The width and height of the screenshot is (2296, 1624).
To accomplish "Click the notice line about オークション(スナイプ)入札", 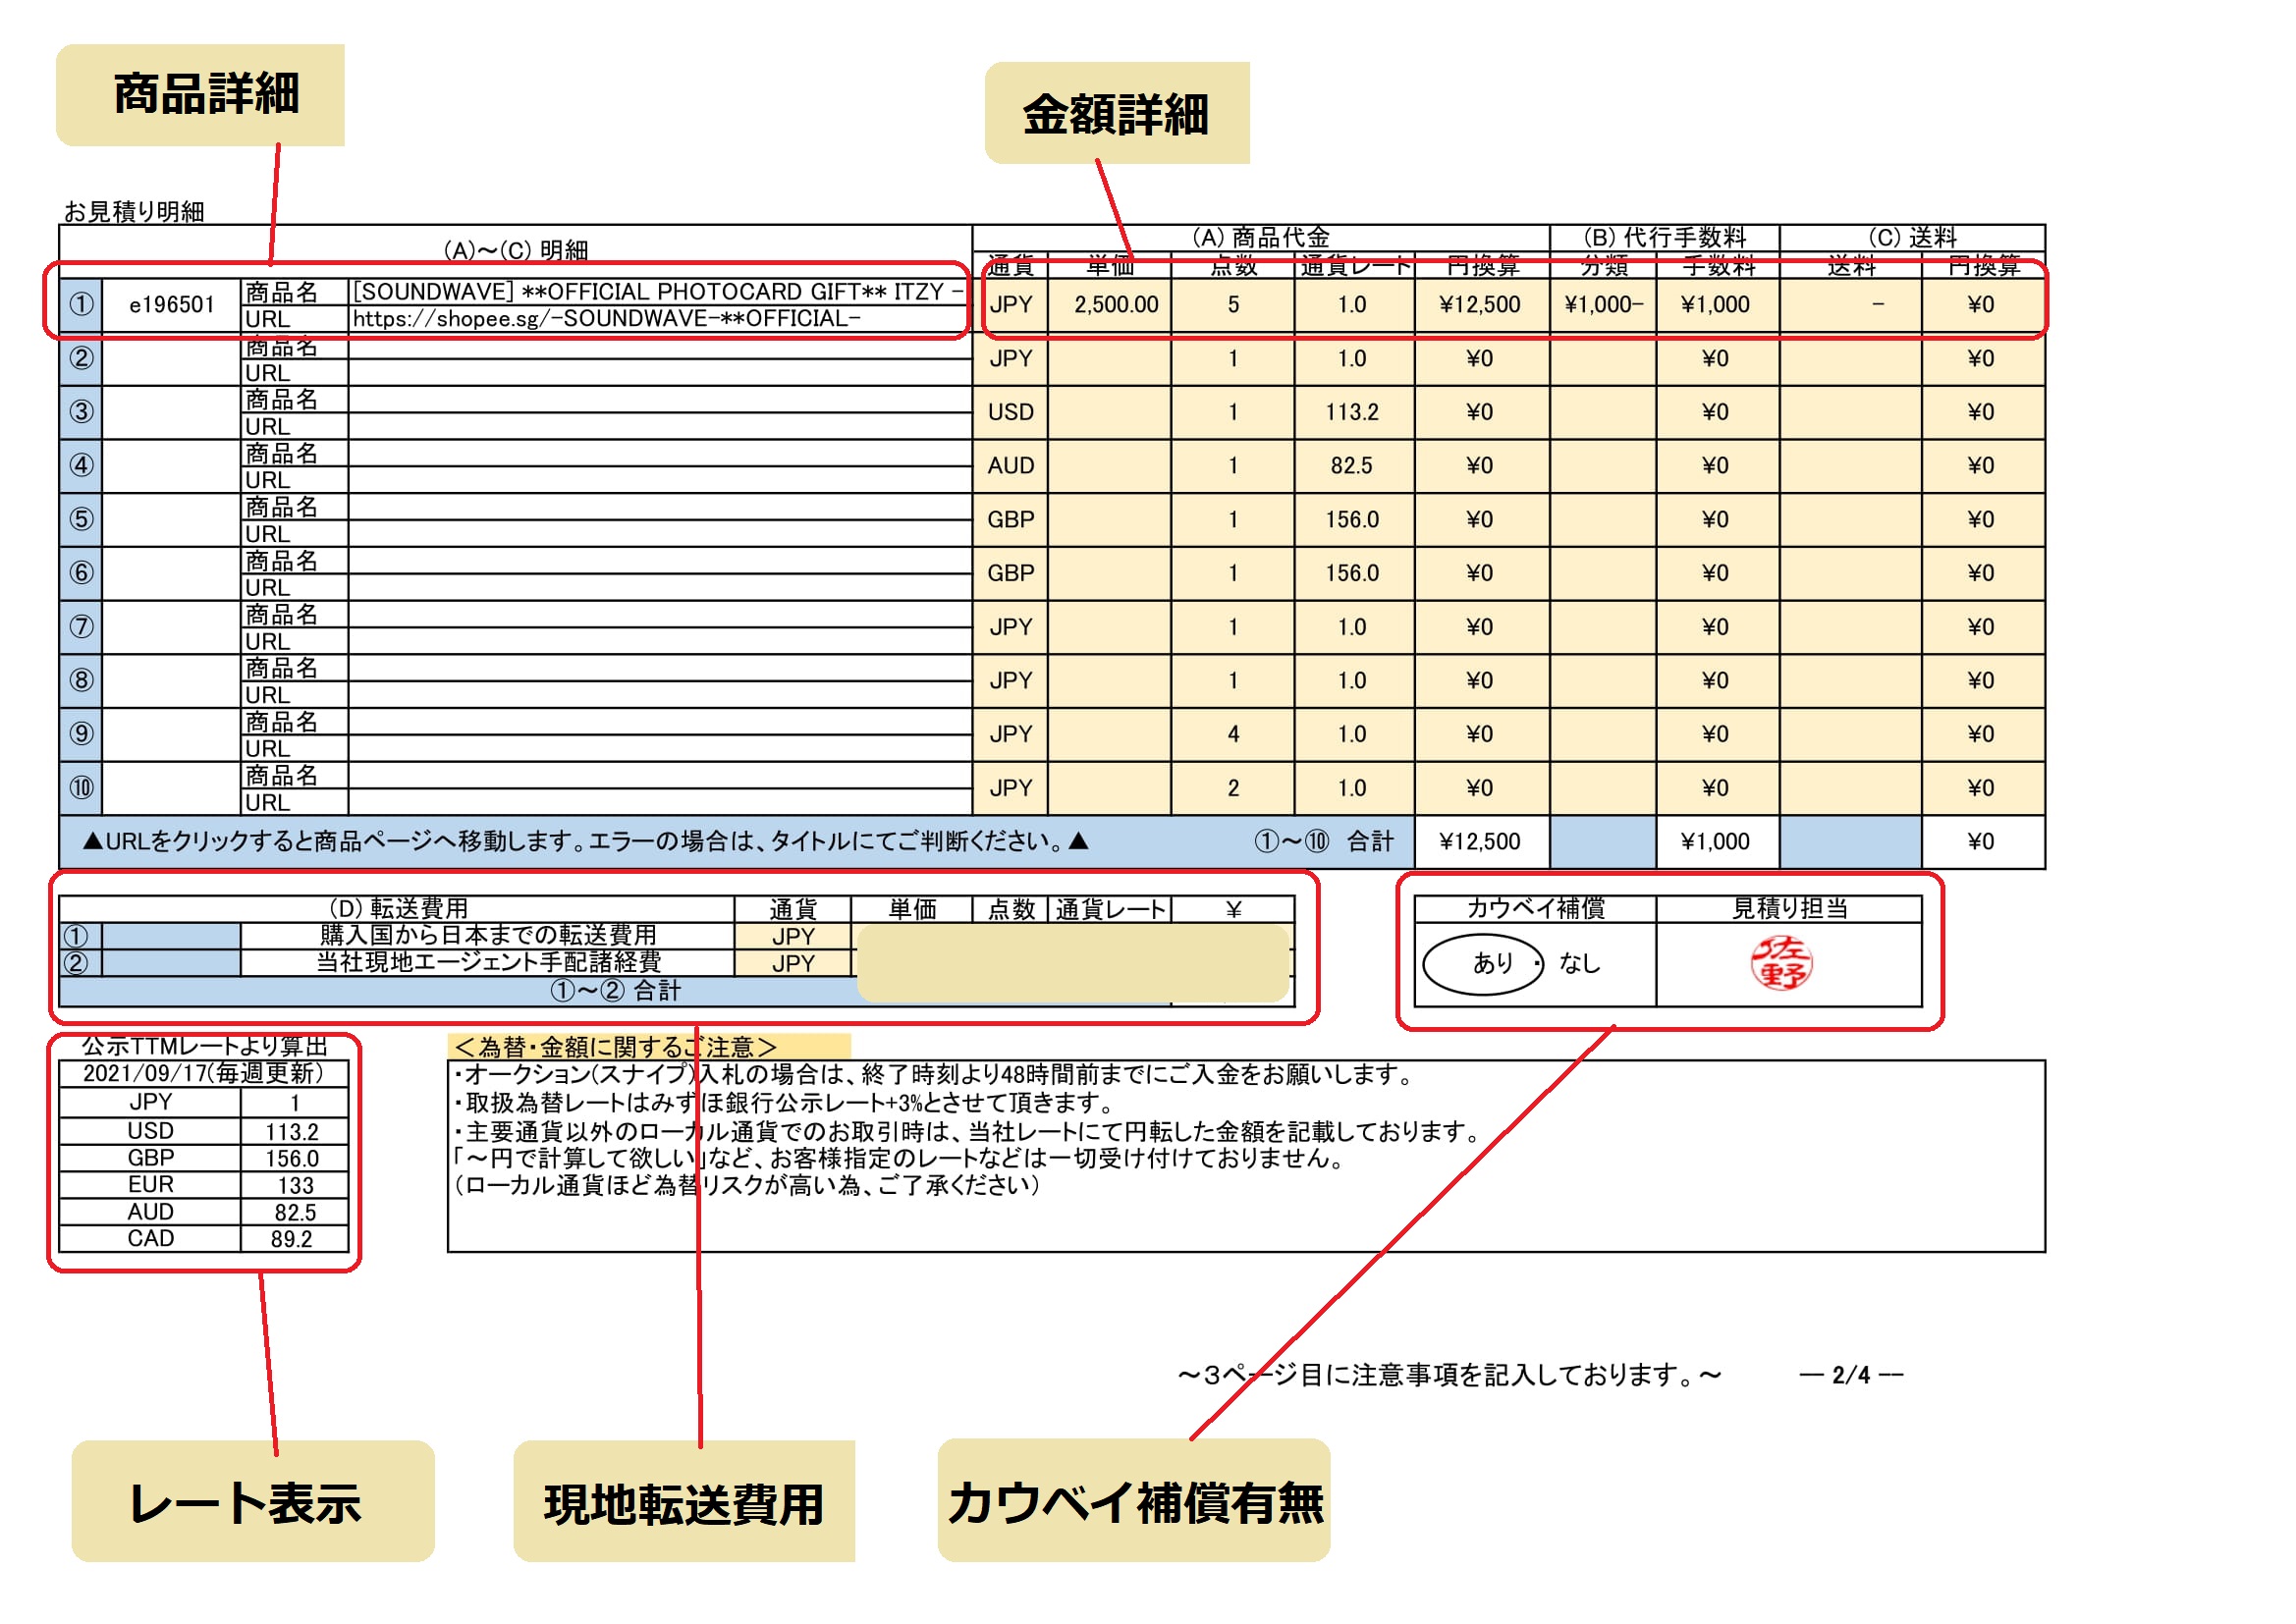I will (934, 1075).
